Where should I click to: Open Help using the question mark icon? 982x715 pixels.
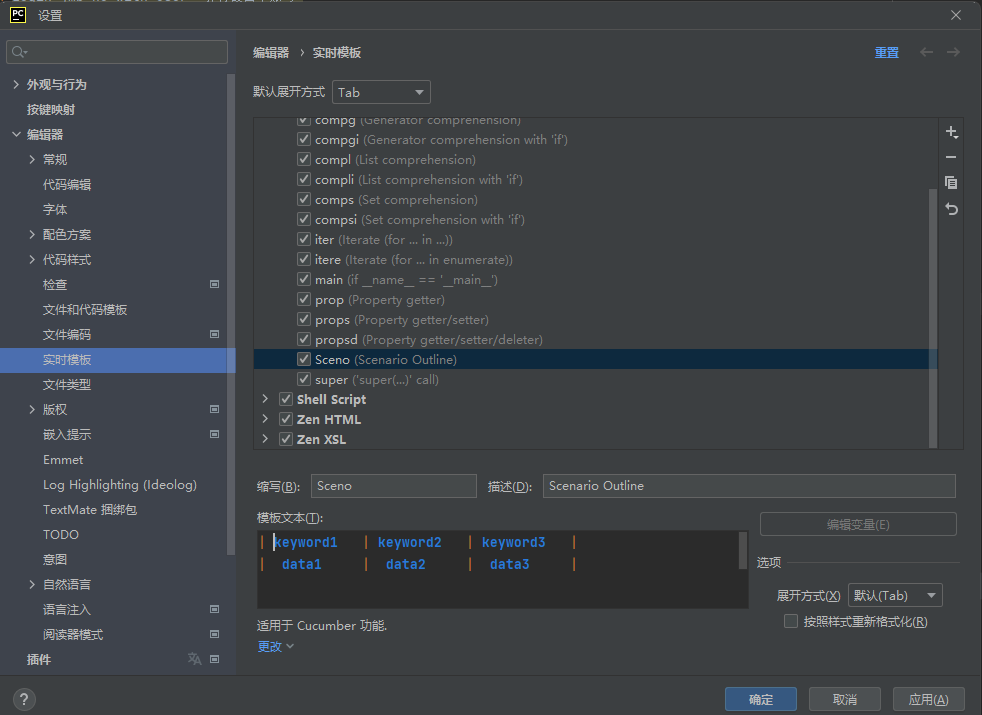pos(23,699)
